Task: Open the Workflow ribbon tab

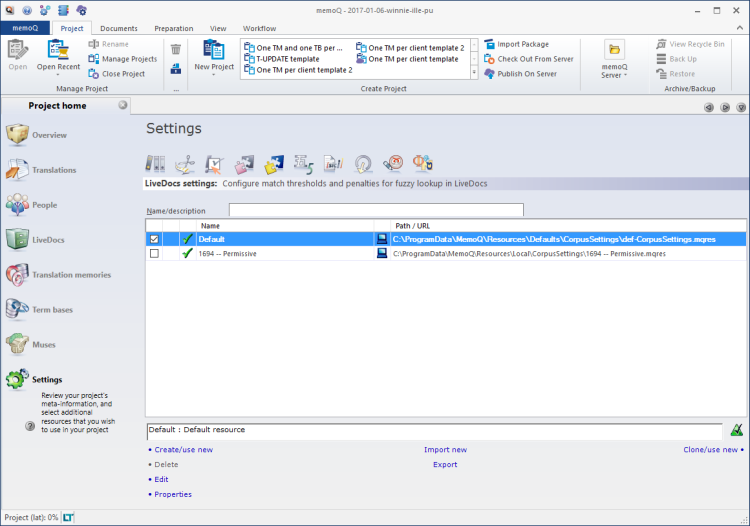Action: click(x=260, y=28)
